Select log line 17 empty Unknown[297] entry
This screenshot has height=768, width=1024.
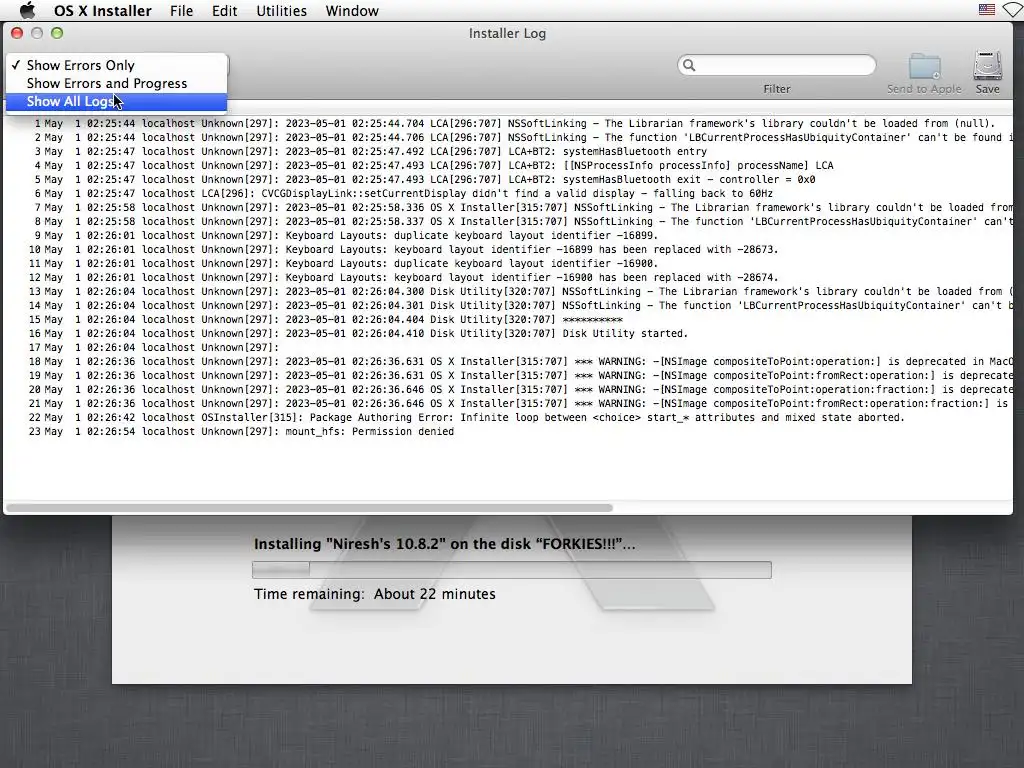pyautogui.click(x=153, y=347)
